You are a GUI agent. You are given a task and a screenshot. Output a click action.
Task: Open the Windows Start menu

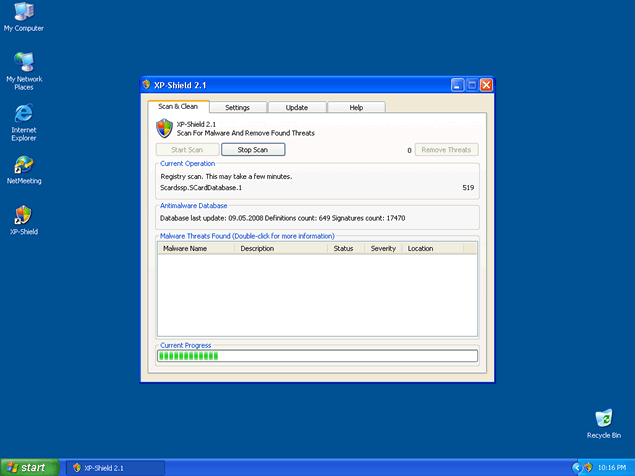point(28,467)
